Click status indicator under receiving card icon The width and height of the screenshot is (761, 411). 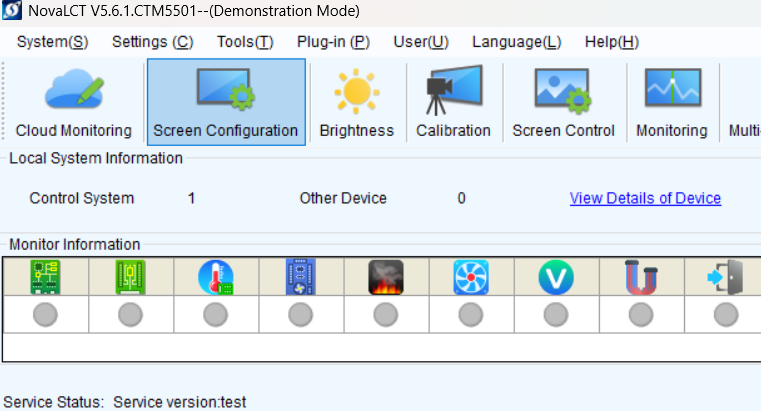coord(131,315)
